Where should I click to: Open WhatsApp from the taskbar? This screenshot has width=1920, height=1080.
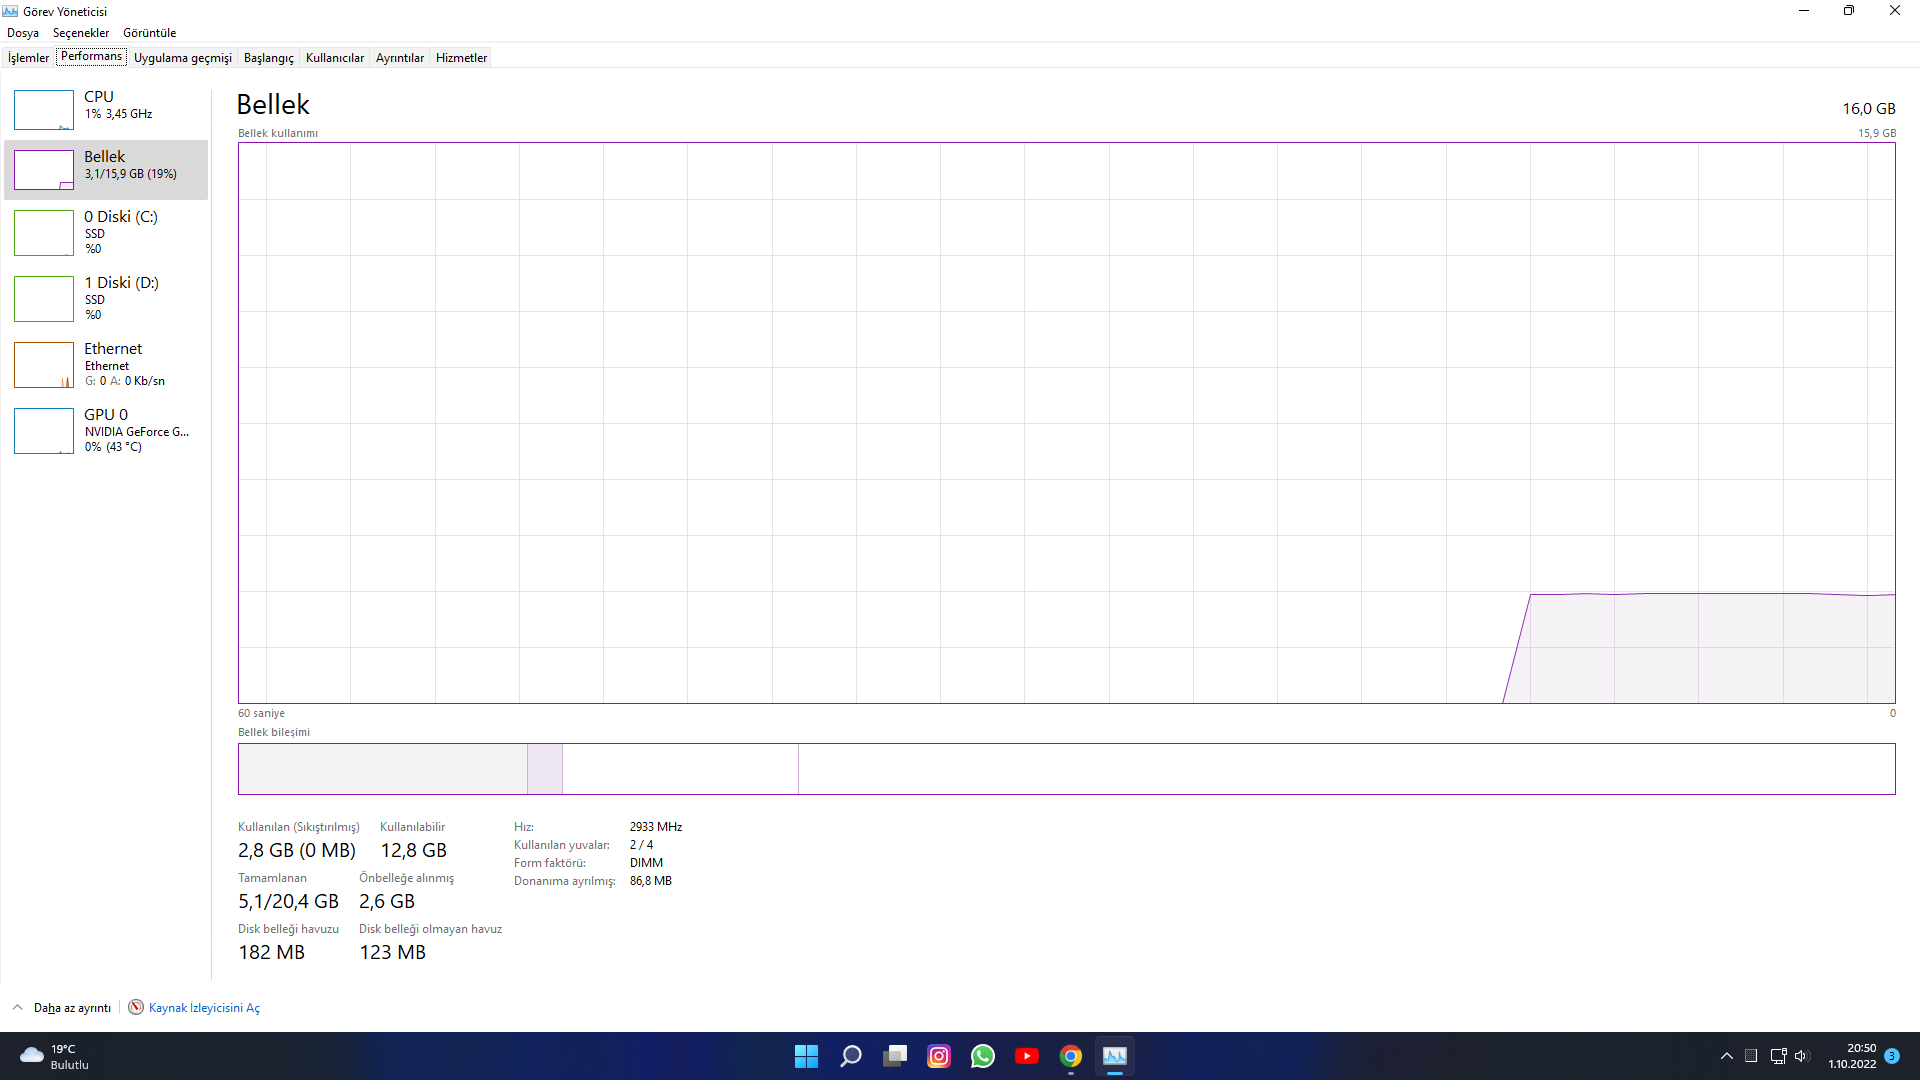point(983,1056)
